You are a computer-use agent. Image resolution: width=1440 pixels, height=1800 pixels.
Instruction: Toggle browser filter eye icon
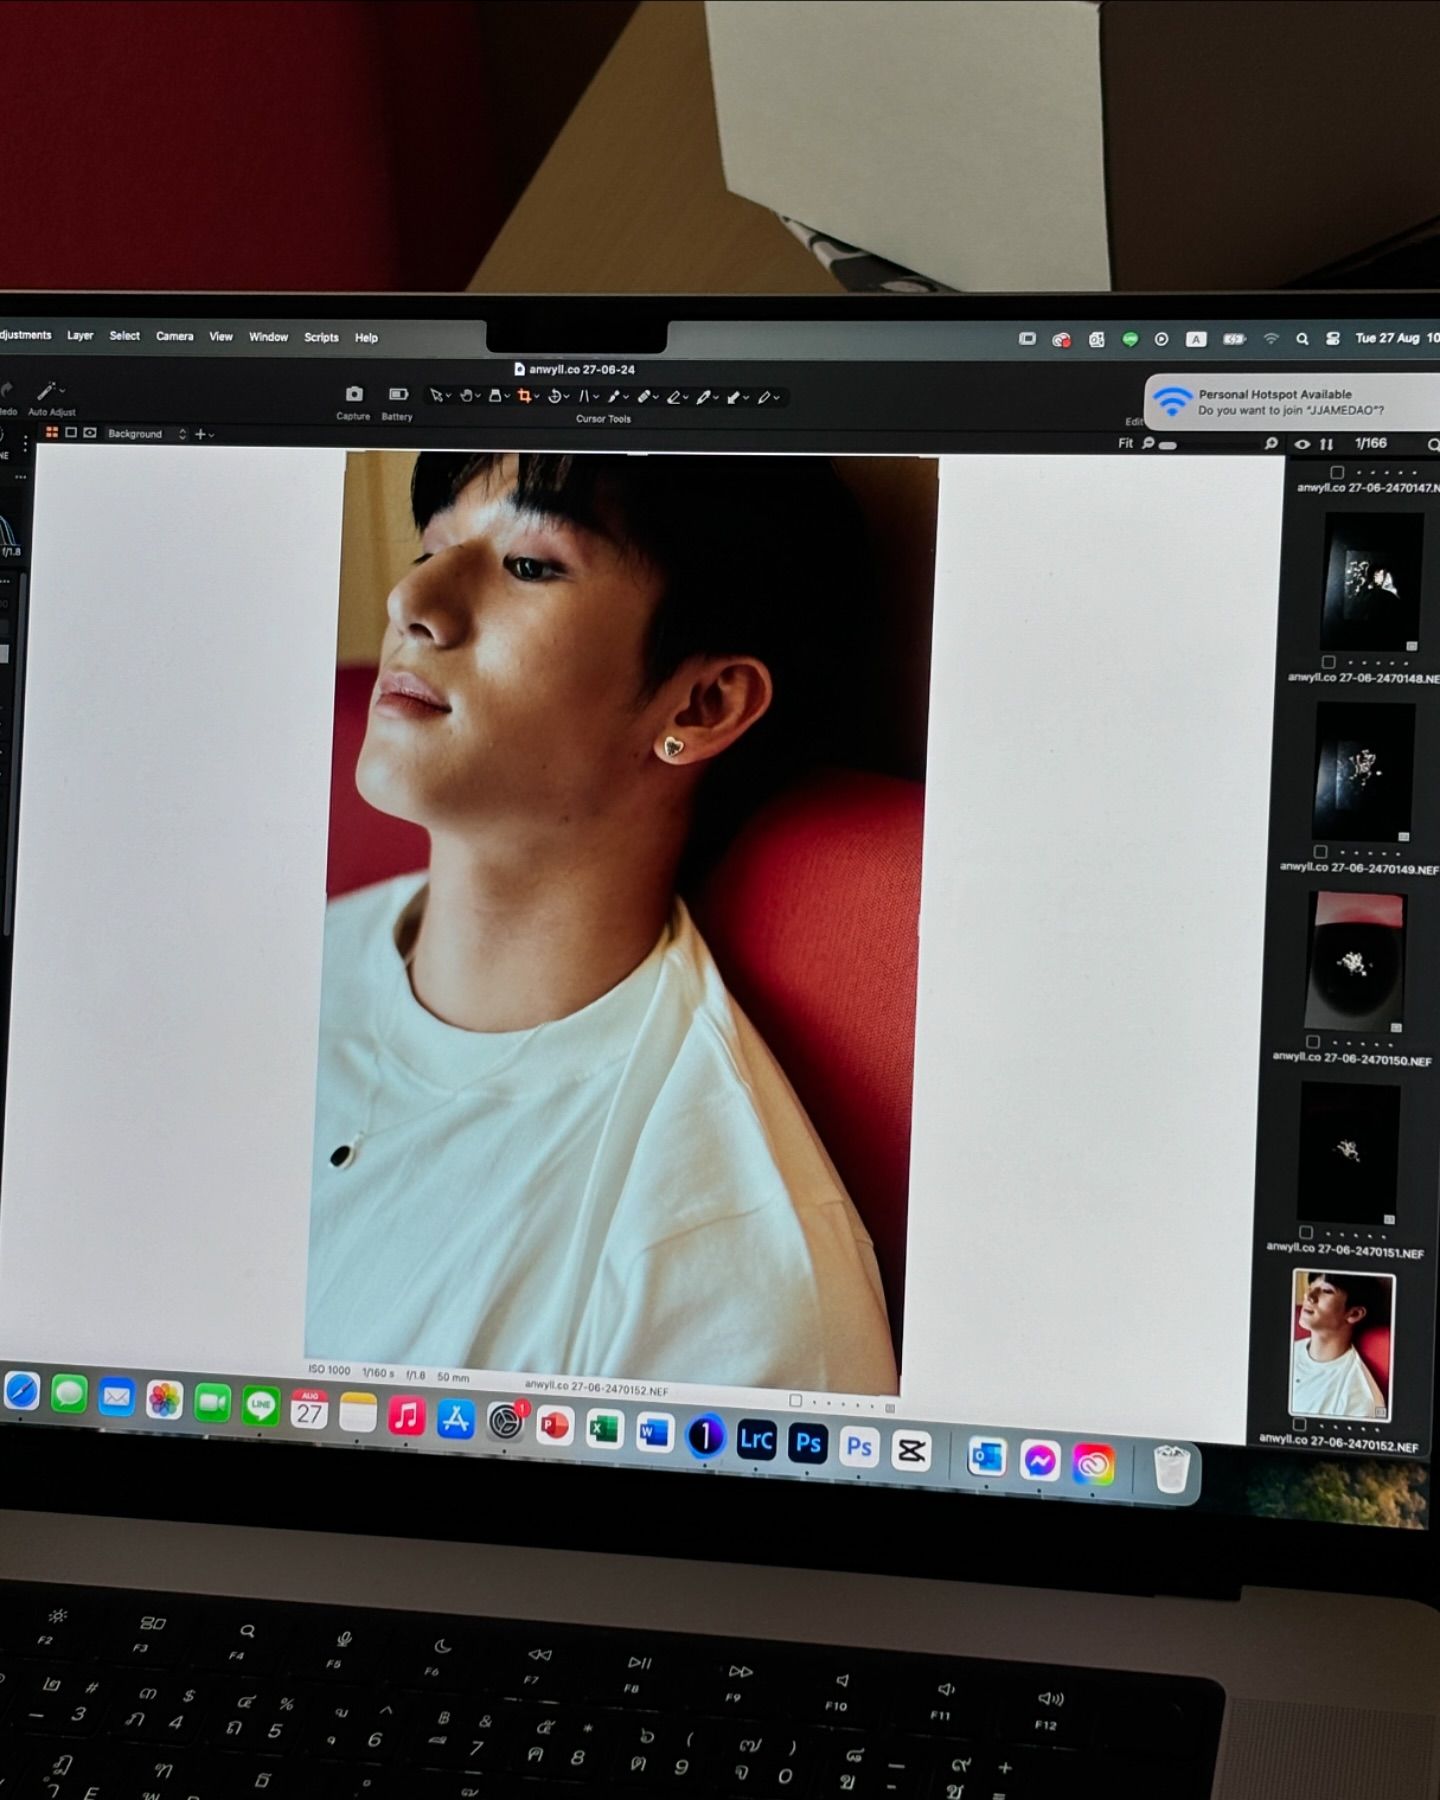1302,444
